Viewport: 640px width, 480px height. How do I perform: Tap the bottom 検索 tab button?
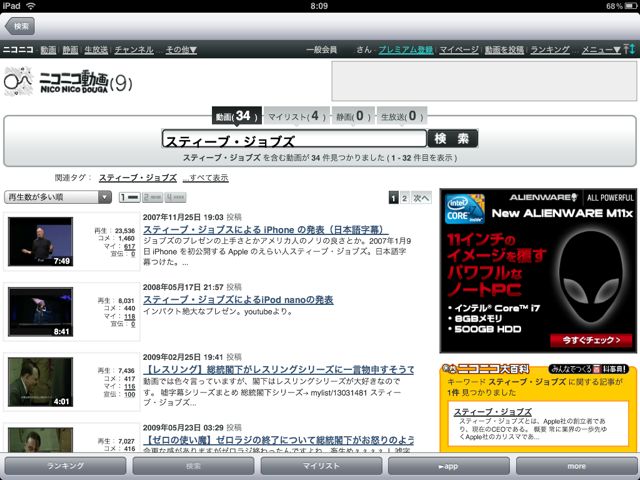pos(193,466)
